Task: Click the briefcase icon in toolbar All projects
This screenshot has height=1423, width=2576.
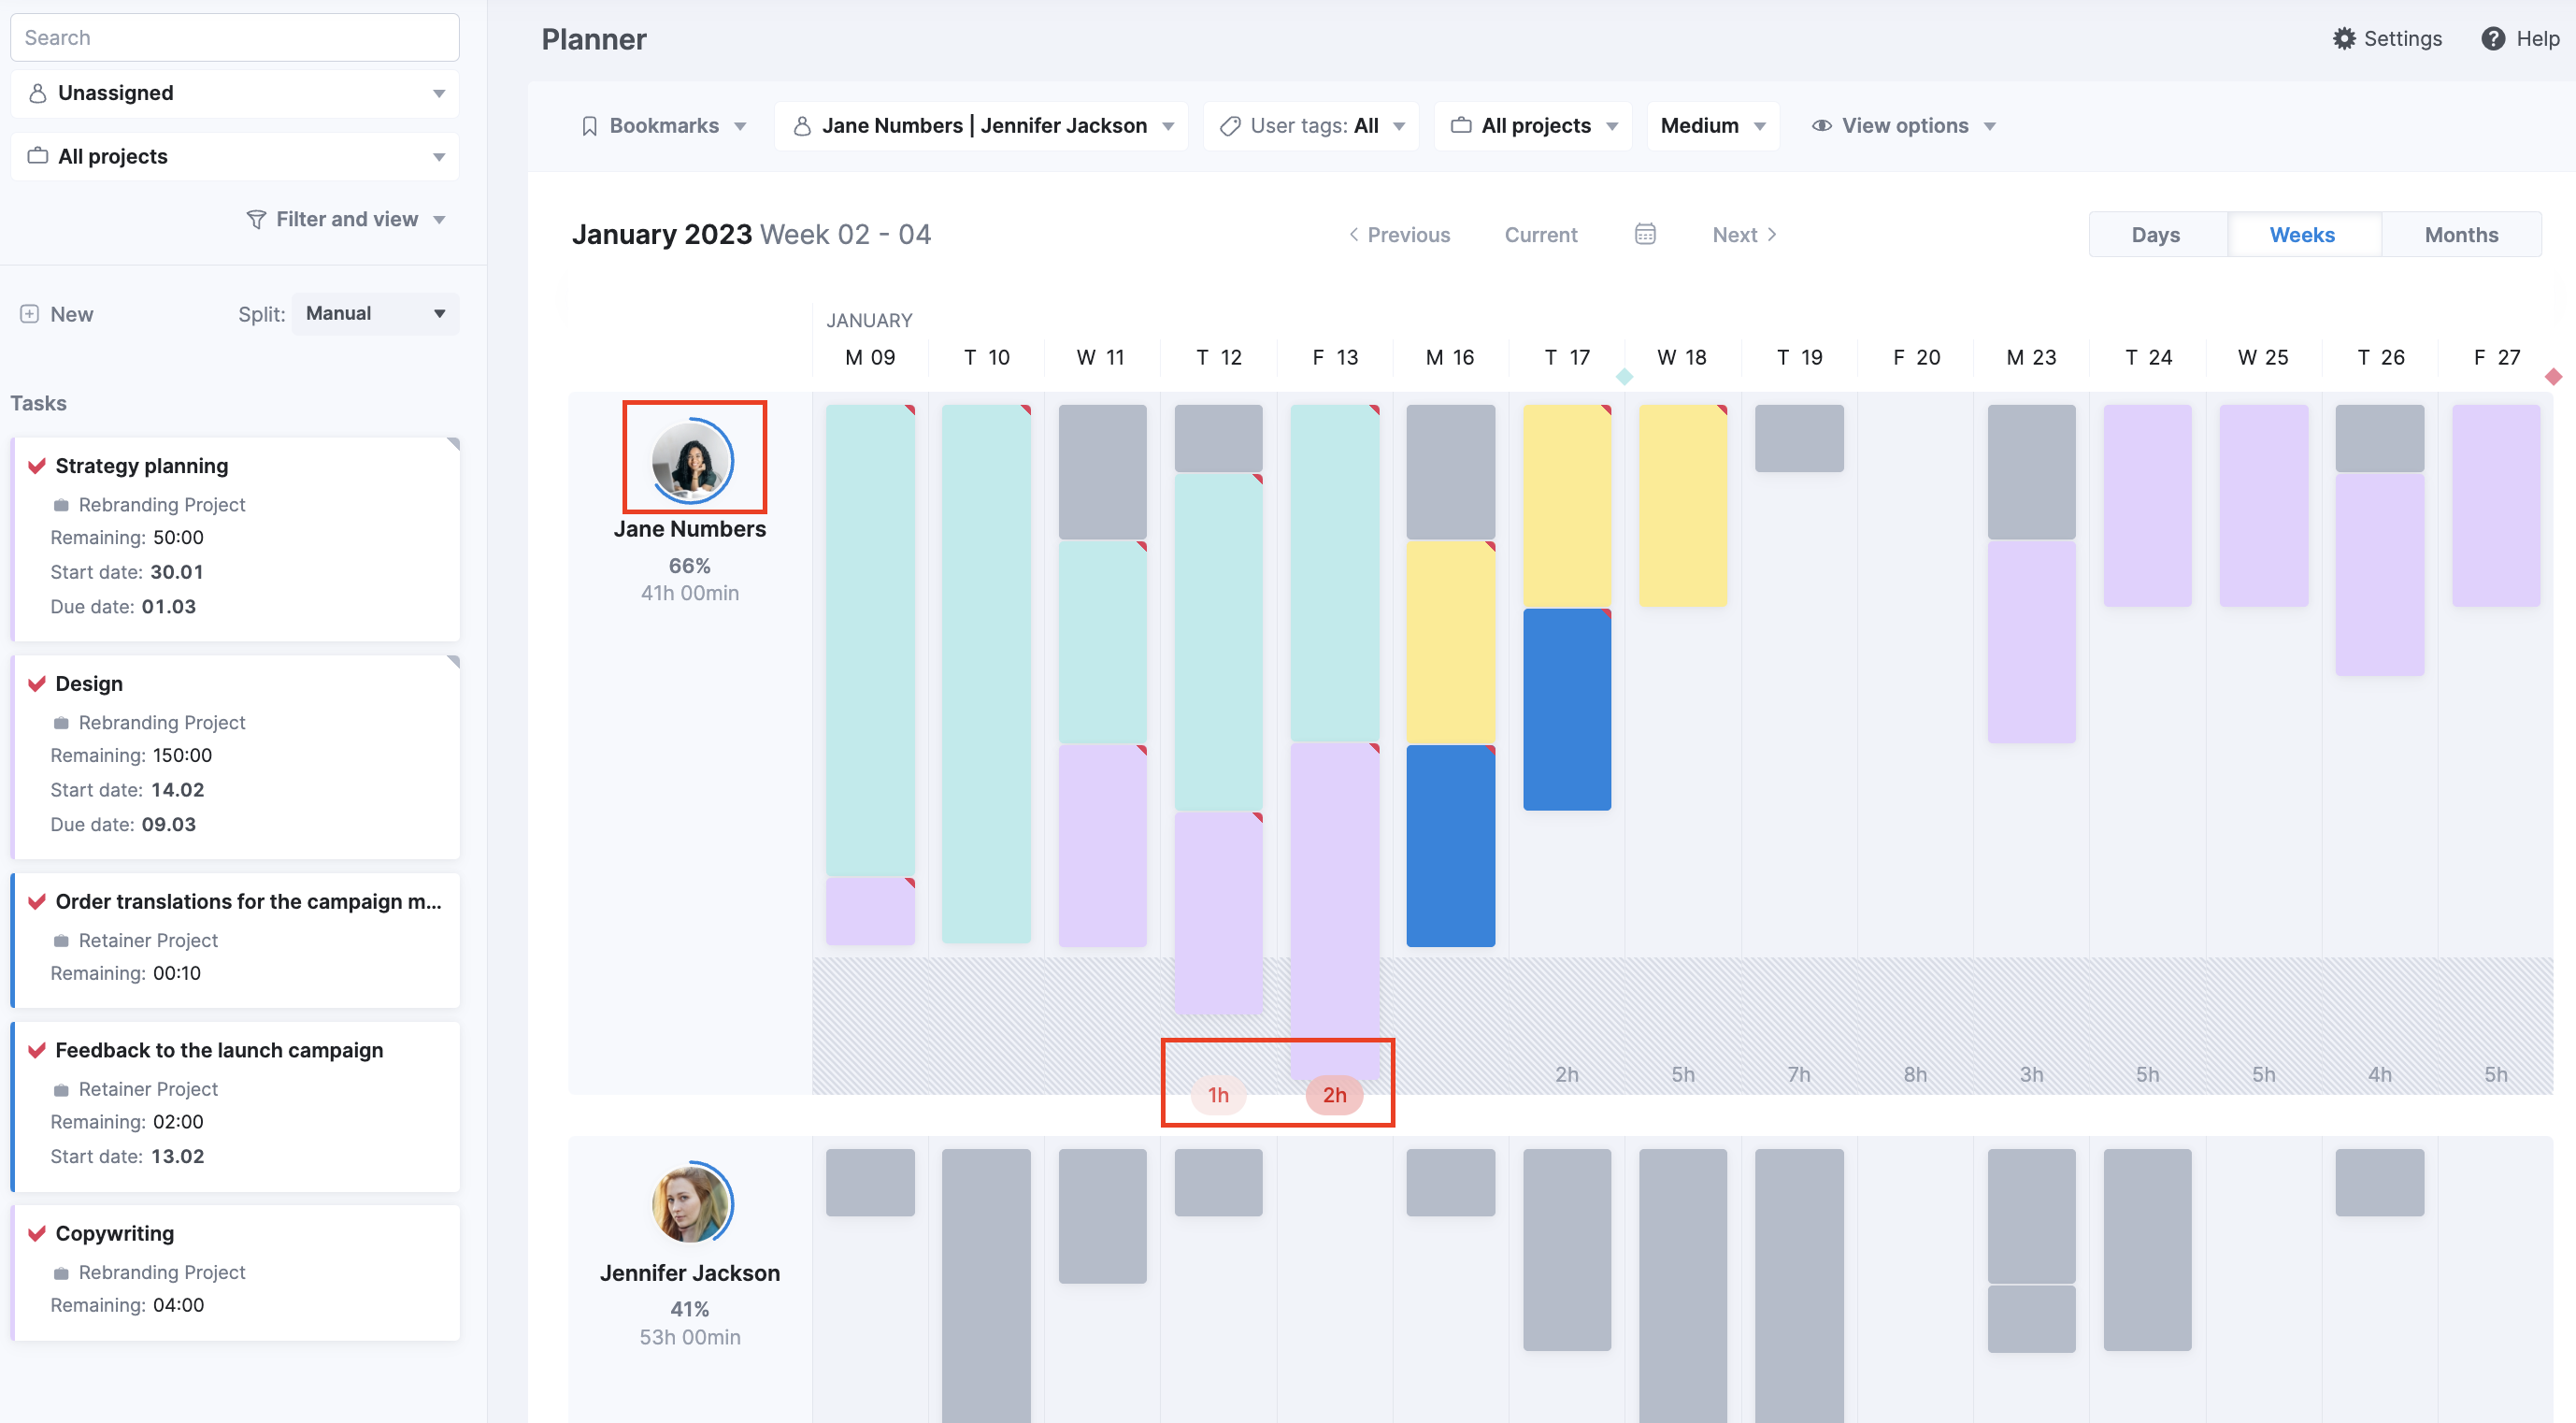Action: click(x=1461, y=126)
